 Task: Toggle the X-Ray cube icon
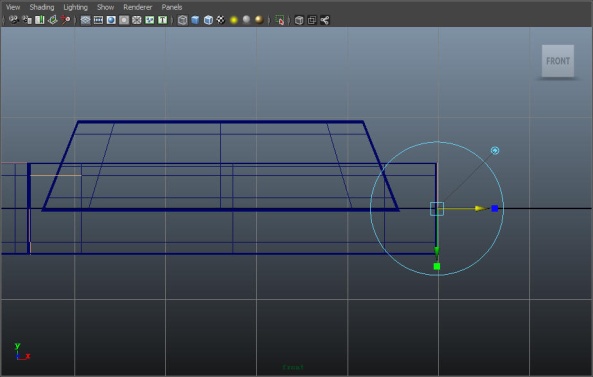click(x=299, y=20)
